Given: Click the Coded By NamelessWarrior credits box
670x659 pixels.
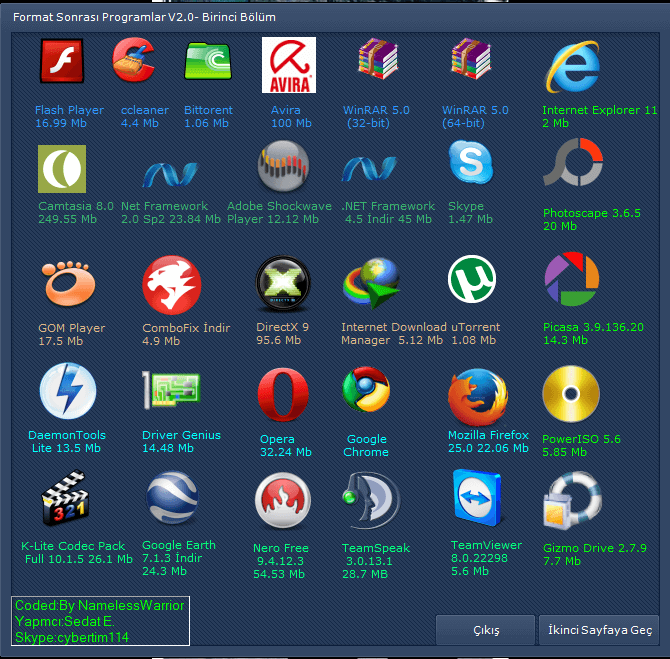Looking at the screenshot, I should click(x=100, y=620).
